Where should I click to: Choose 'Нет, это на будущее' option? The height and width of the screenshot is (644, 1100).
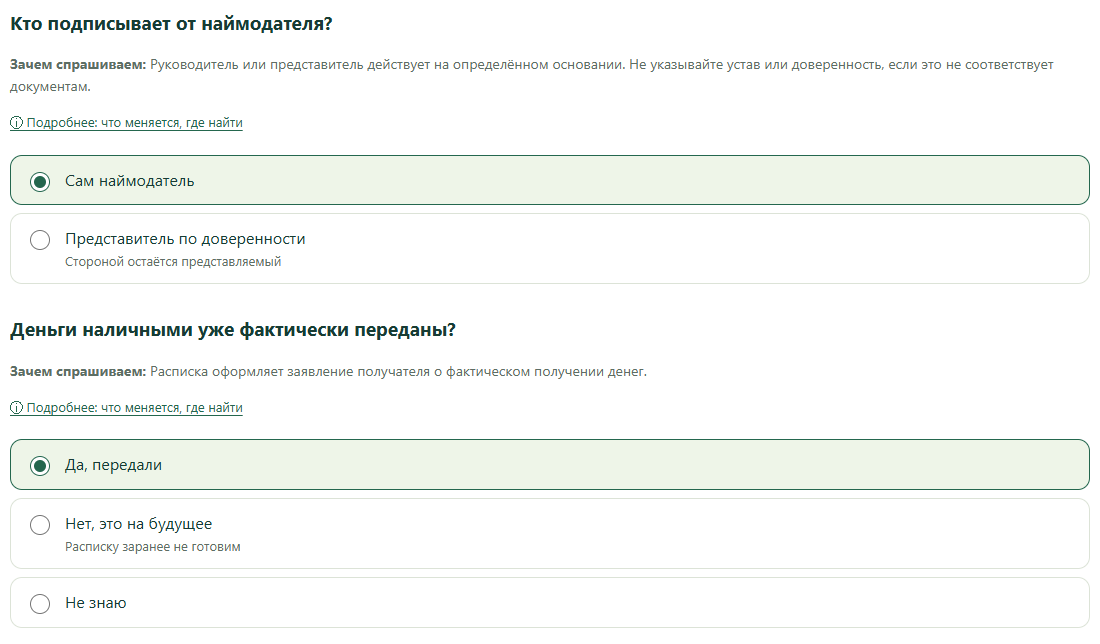pyautogui.click(x=549, y=534)
